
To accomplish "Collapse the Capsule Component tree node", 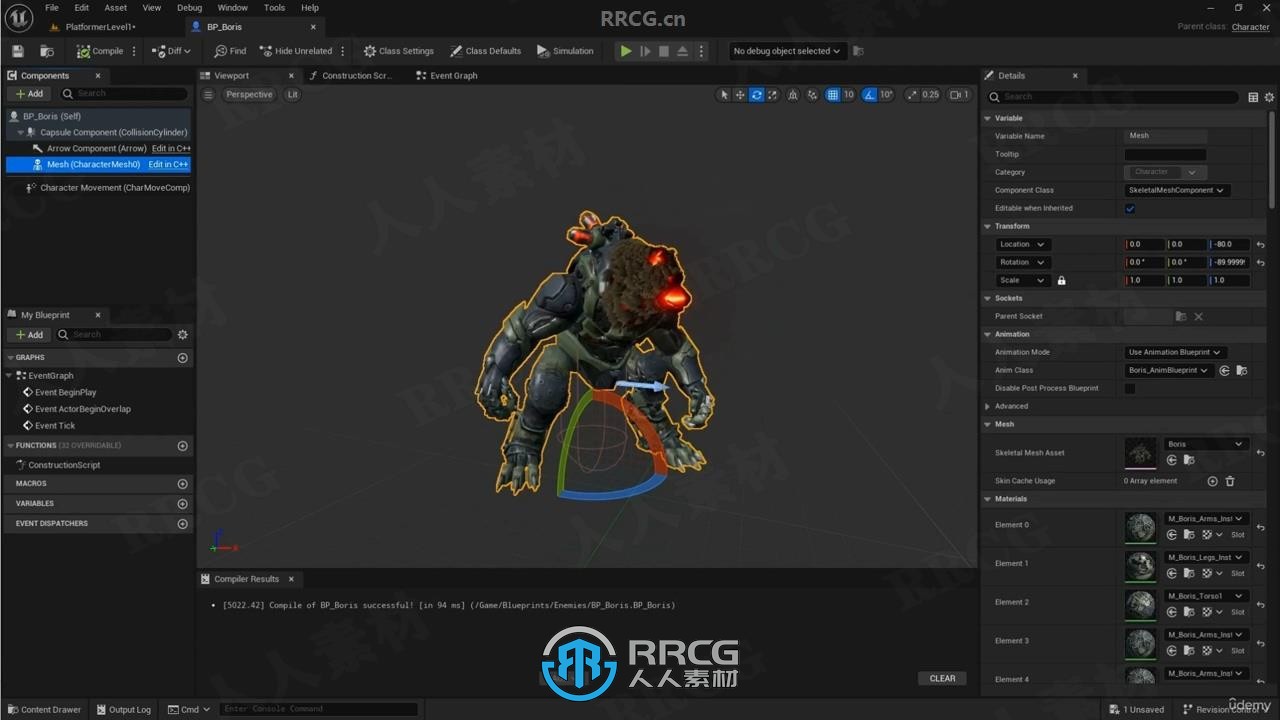I will click(x=20, y=132).
